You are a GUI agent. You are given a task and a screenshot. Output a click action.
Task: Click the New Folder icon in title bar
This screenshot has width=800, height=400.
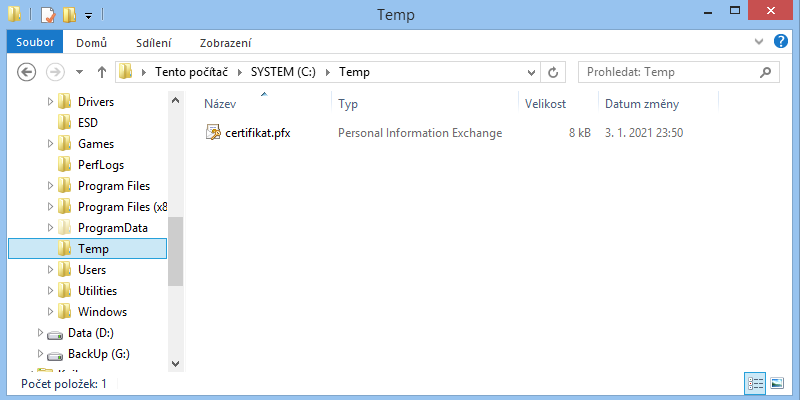(68, 15)
